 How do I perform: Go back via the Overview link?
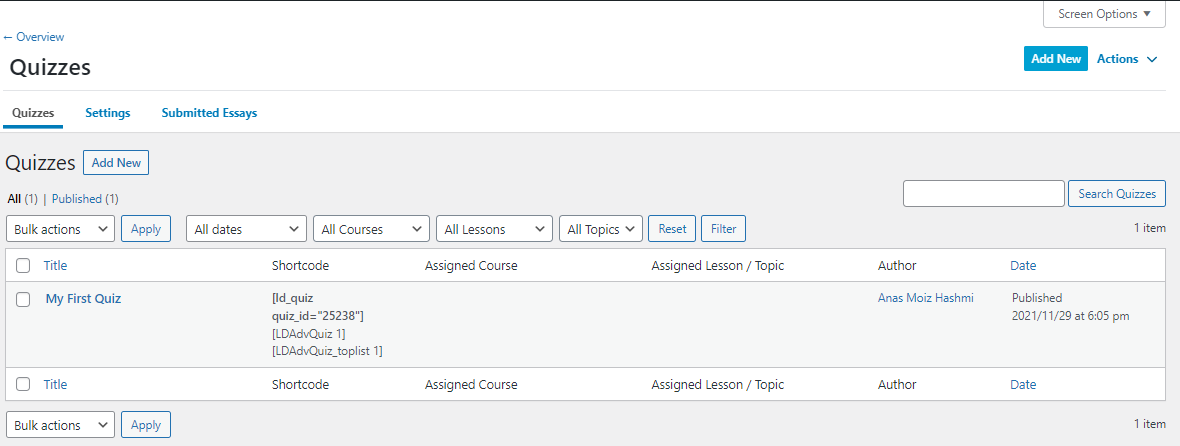coord(34,37)
